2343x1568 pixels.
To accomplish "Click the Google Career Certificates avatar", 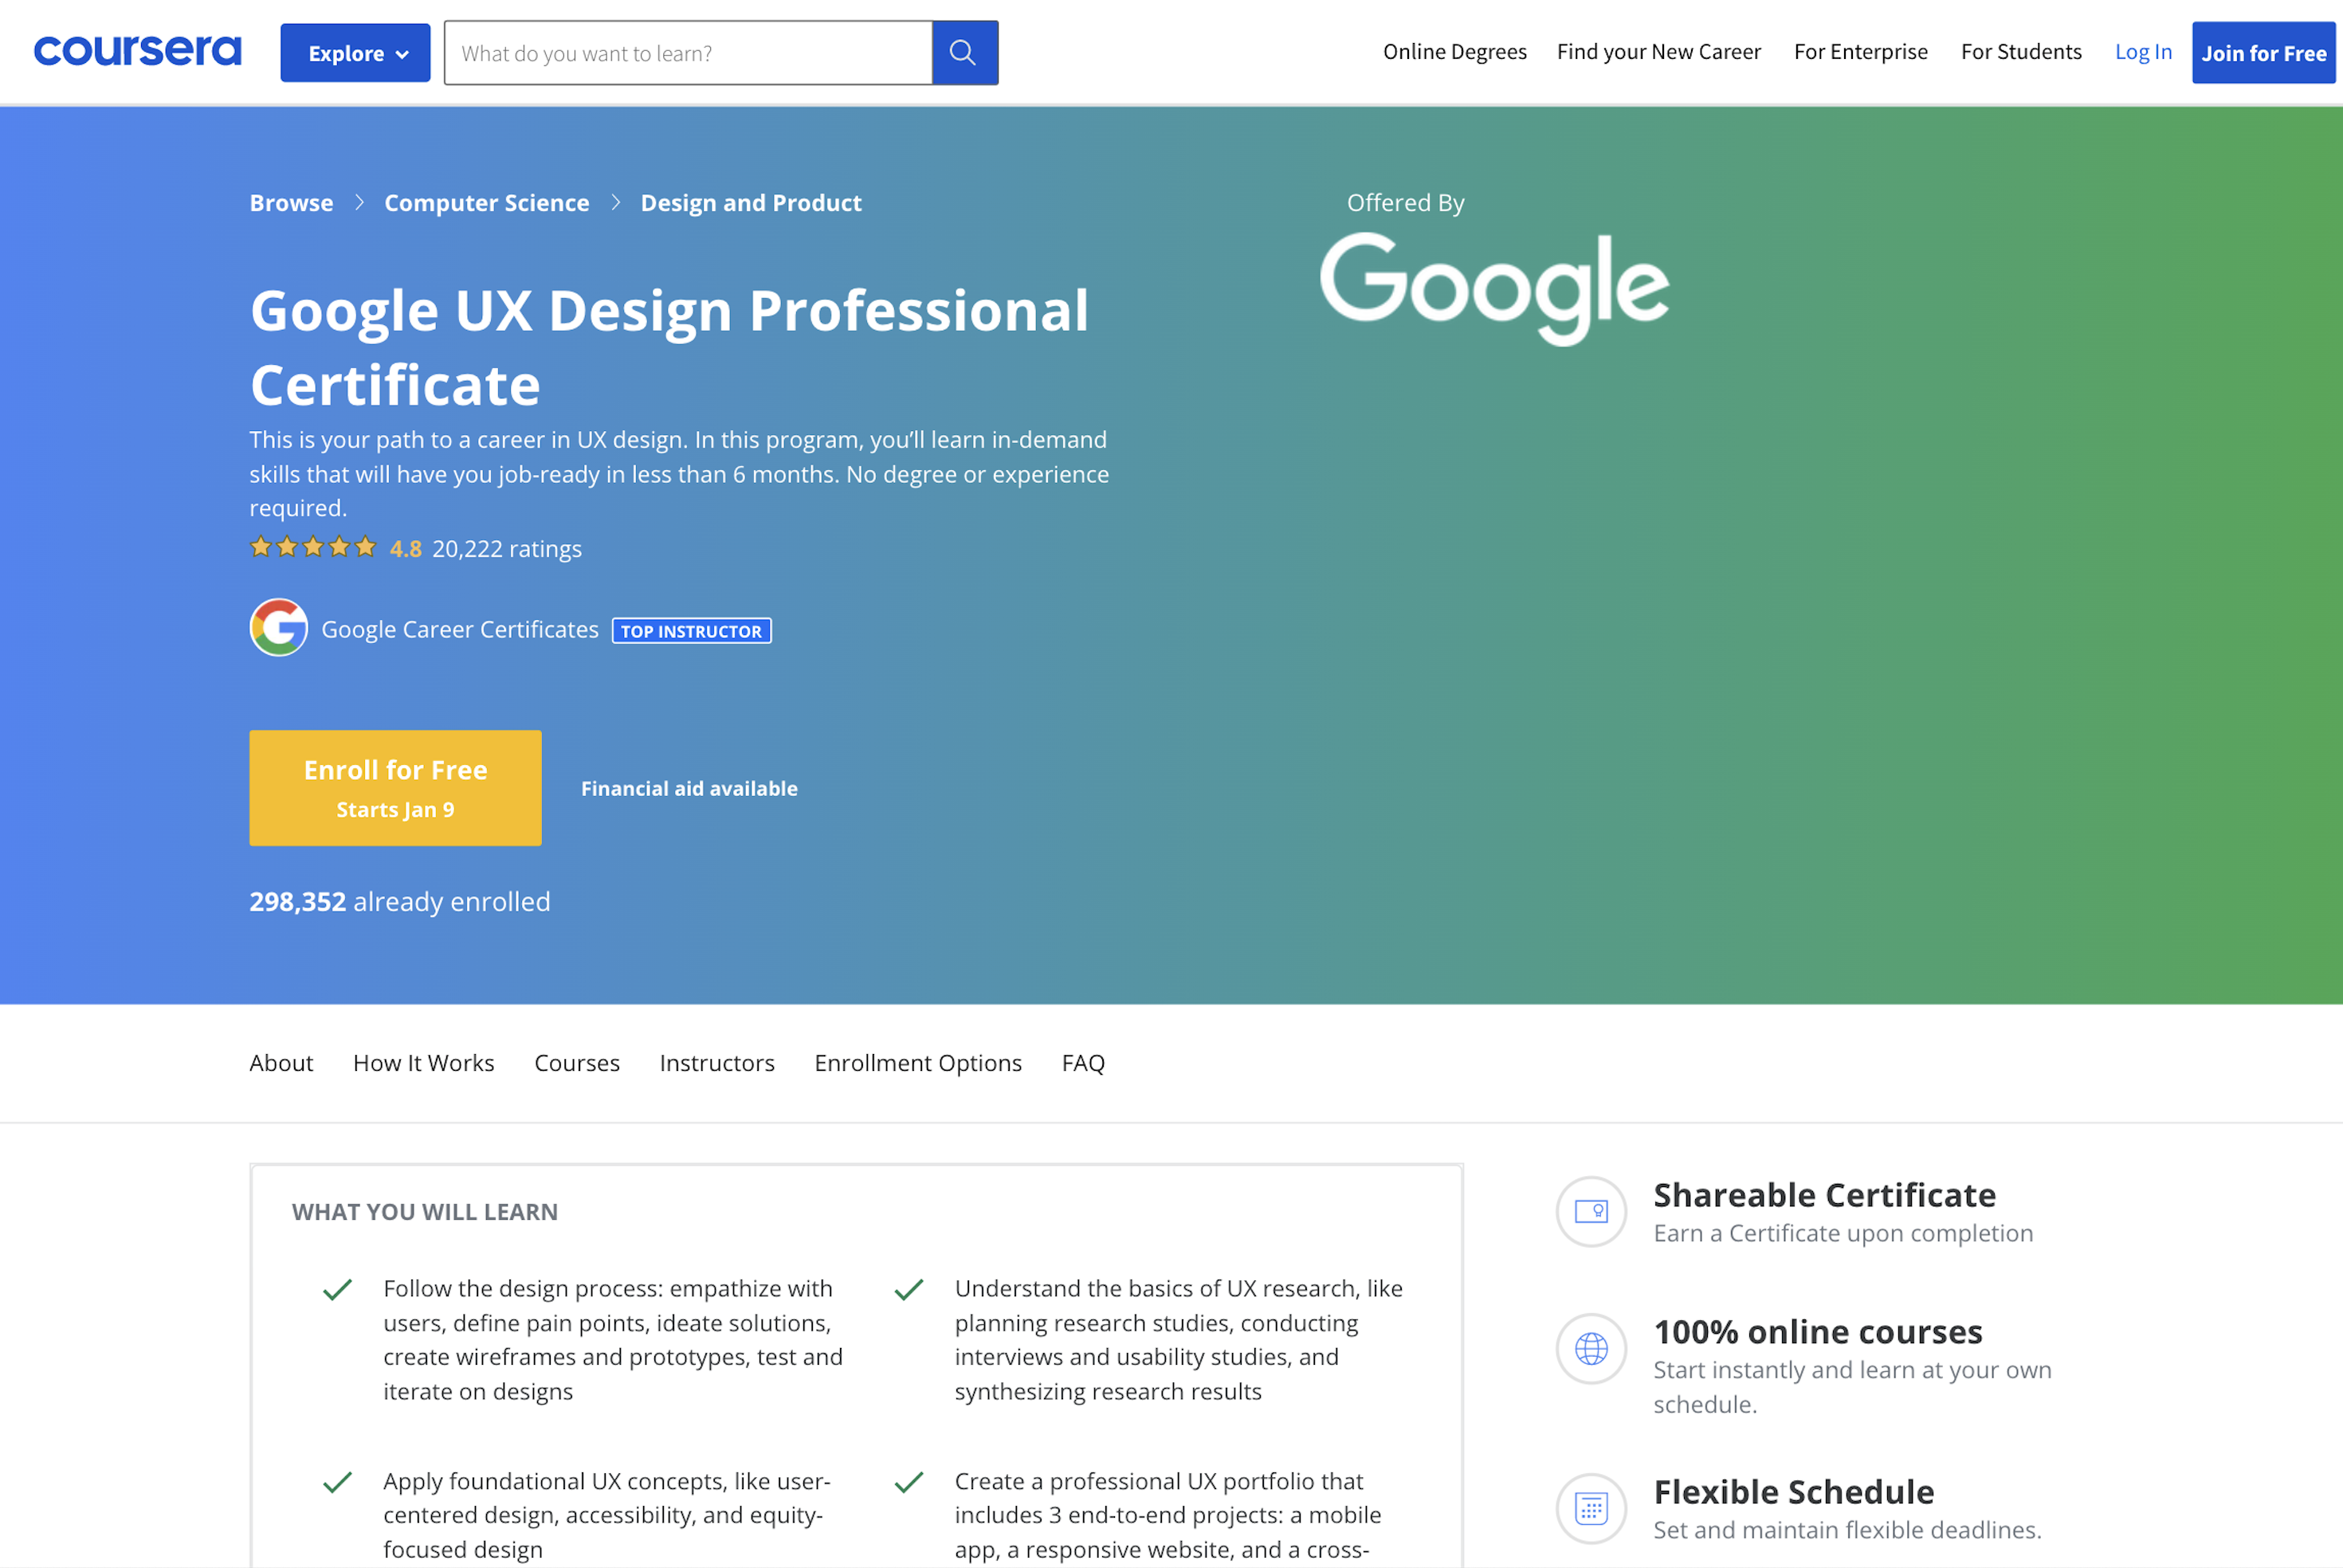I will 278,628.
